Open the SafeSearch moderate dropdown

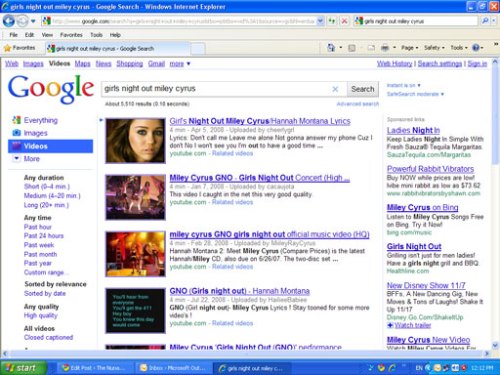415,94
